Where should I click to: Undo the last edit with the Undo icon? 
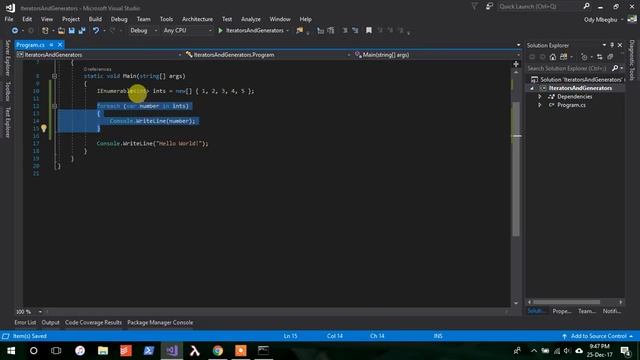click(x=96, y=31)
